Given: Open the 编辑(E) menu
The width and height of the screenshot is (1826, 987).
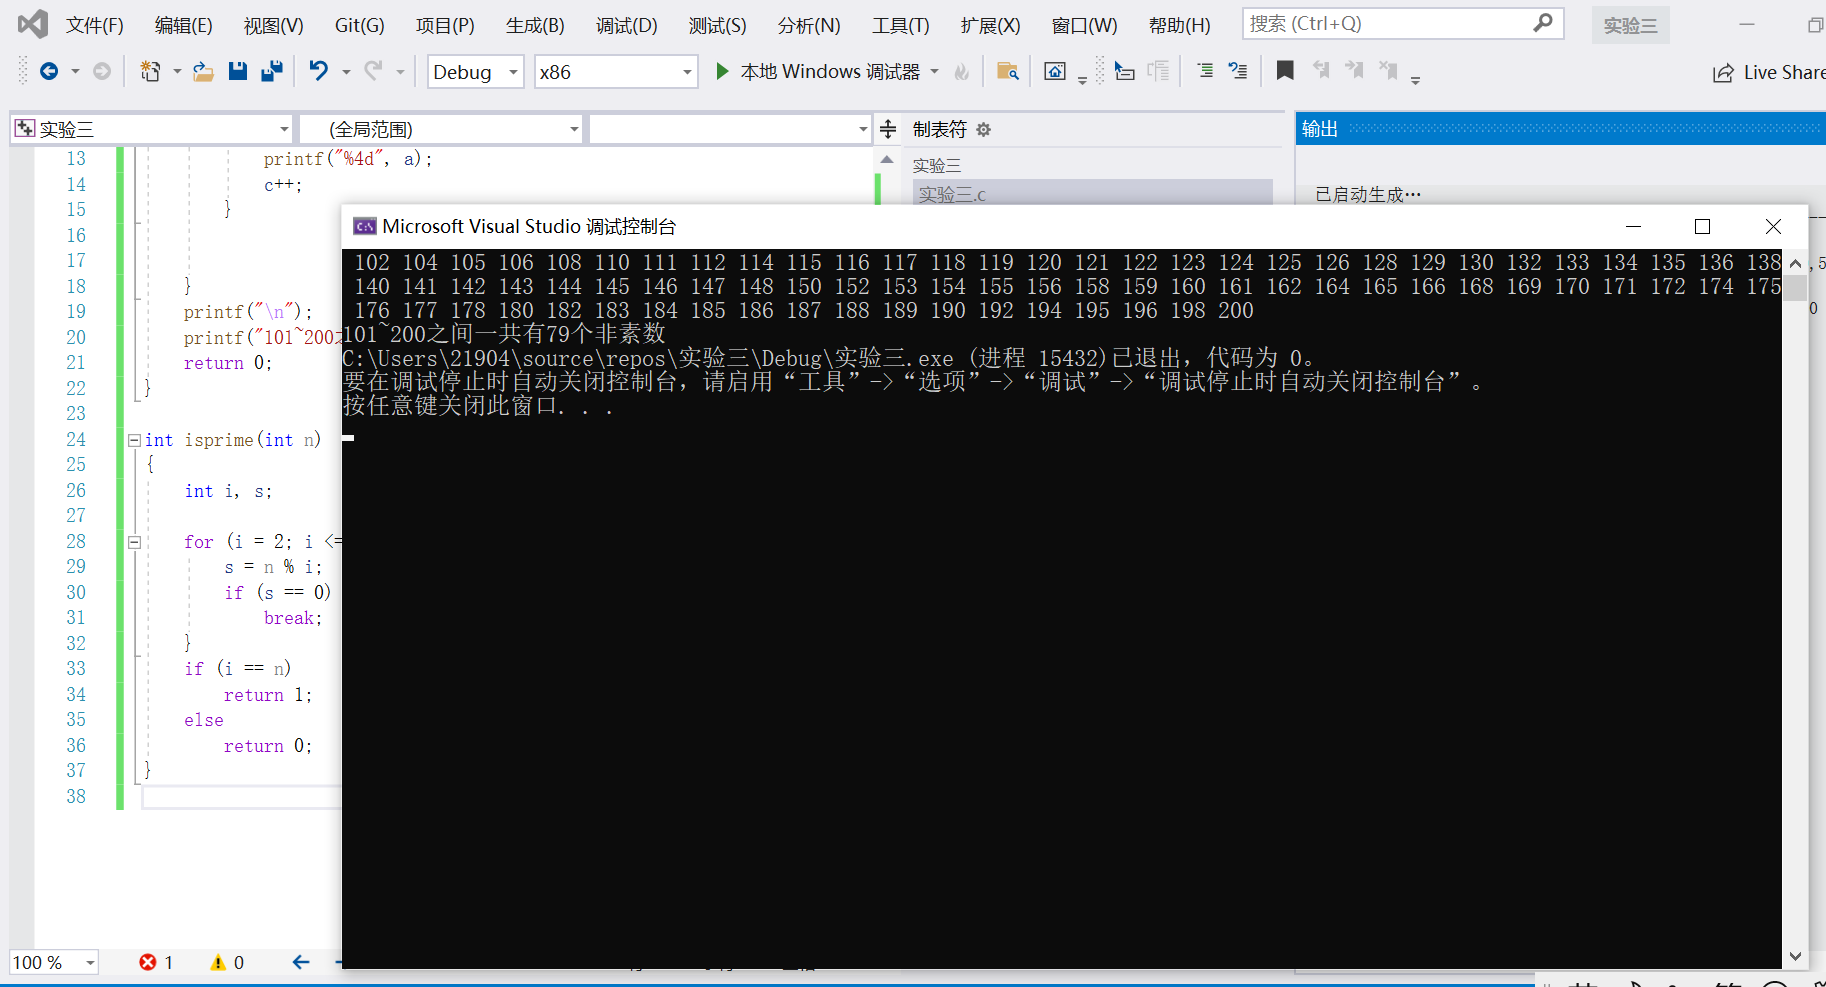Looking at the screenshot, I should (x=184, y=25).
